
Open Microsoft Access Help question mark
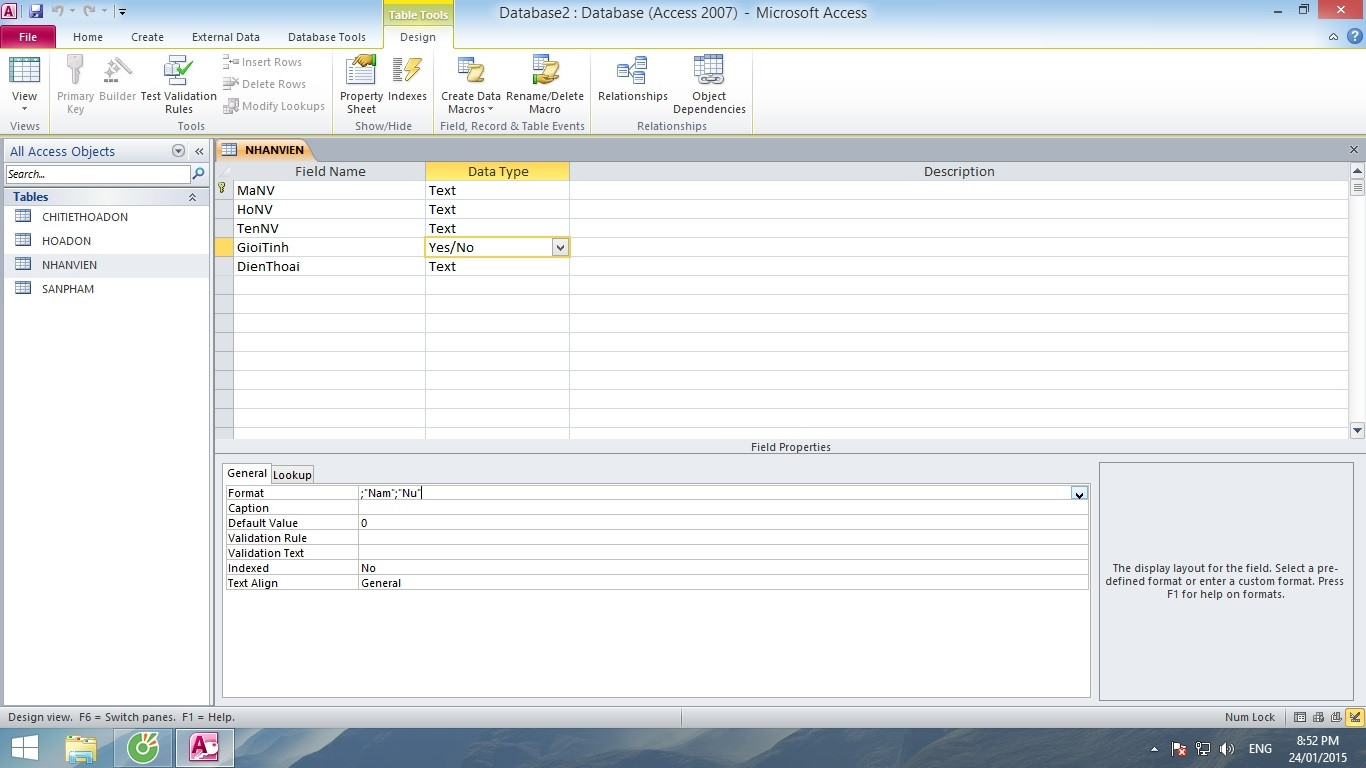[x=1354, y=37]
